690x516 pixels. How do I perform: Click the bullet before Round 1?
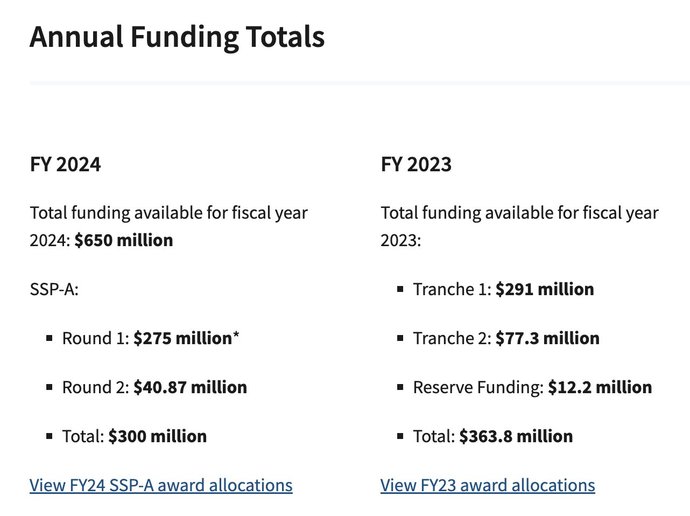point(49,338)
